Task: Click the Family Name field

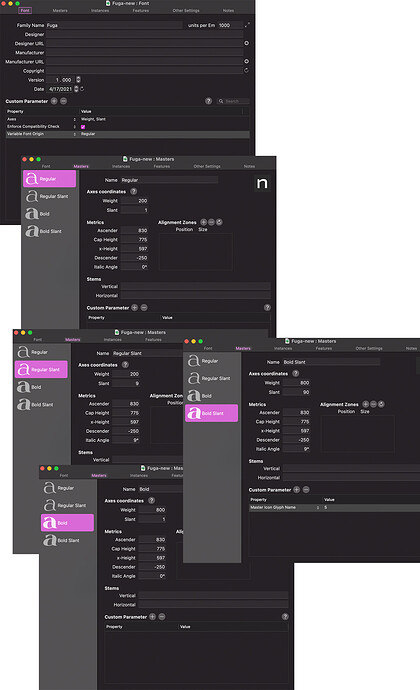Action: pyautogui.click(x=114, y=25)
